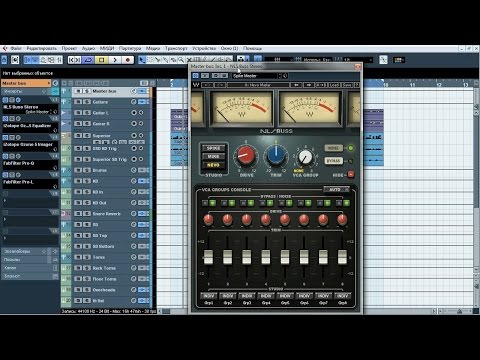The image size is (480, 360).
Task: Select the Range Selection tool
Action: (150, 60)
